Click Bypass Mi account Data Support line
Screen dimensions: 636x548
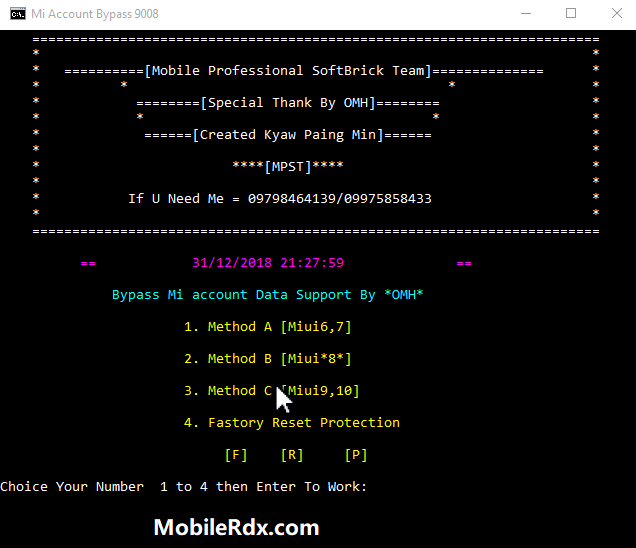268,295
